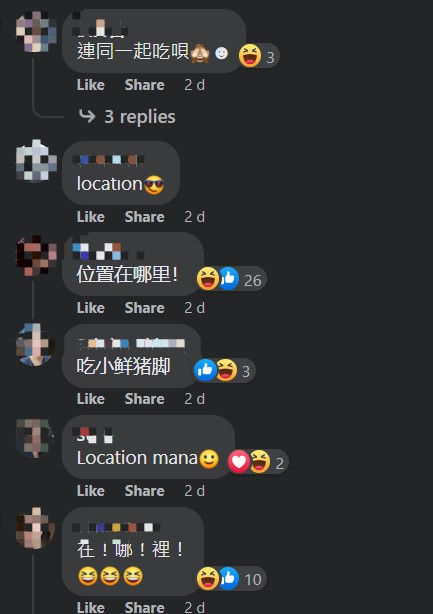The height and width of the screenshot is (614, 433).
Task: Click the reply arrow icon beside 3 replies
Action: [87, 116]
